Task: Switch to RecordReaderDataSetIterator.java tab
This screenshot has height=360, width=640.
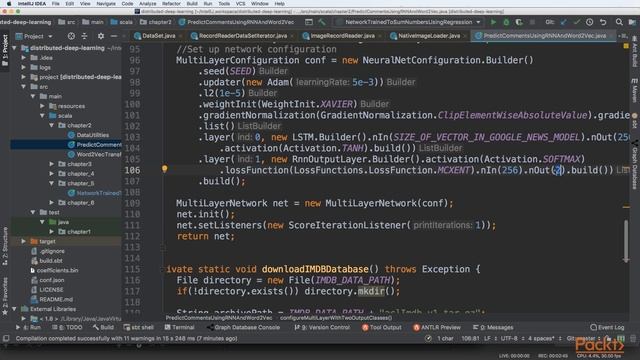Action: click(242, 36)
